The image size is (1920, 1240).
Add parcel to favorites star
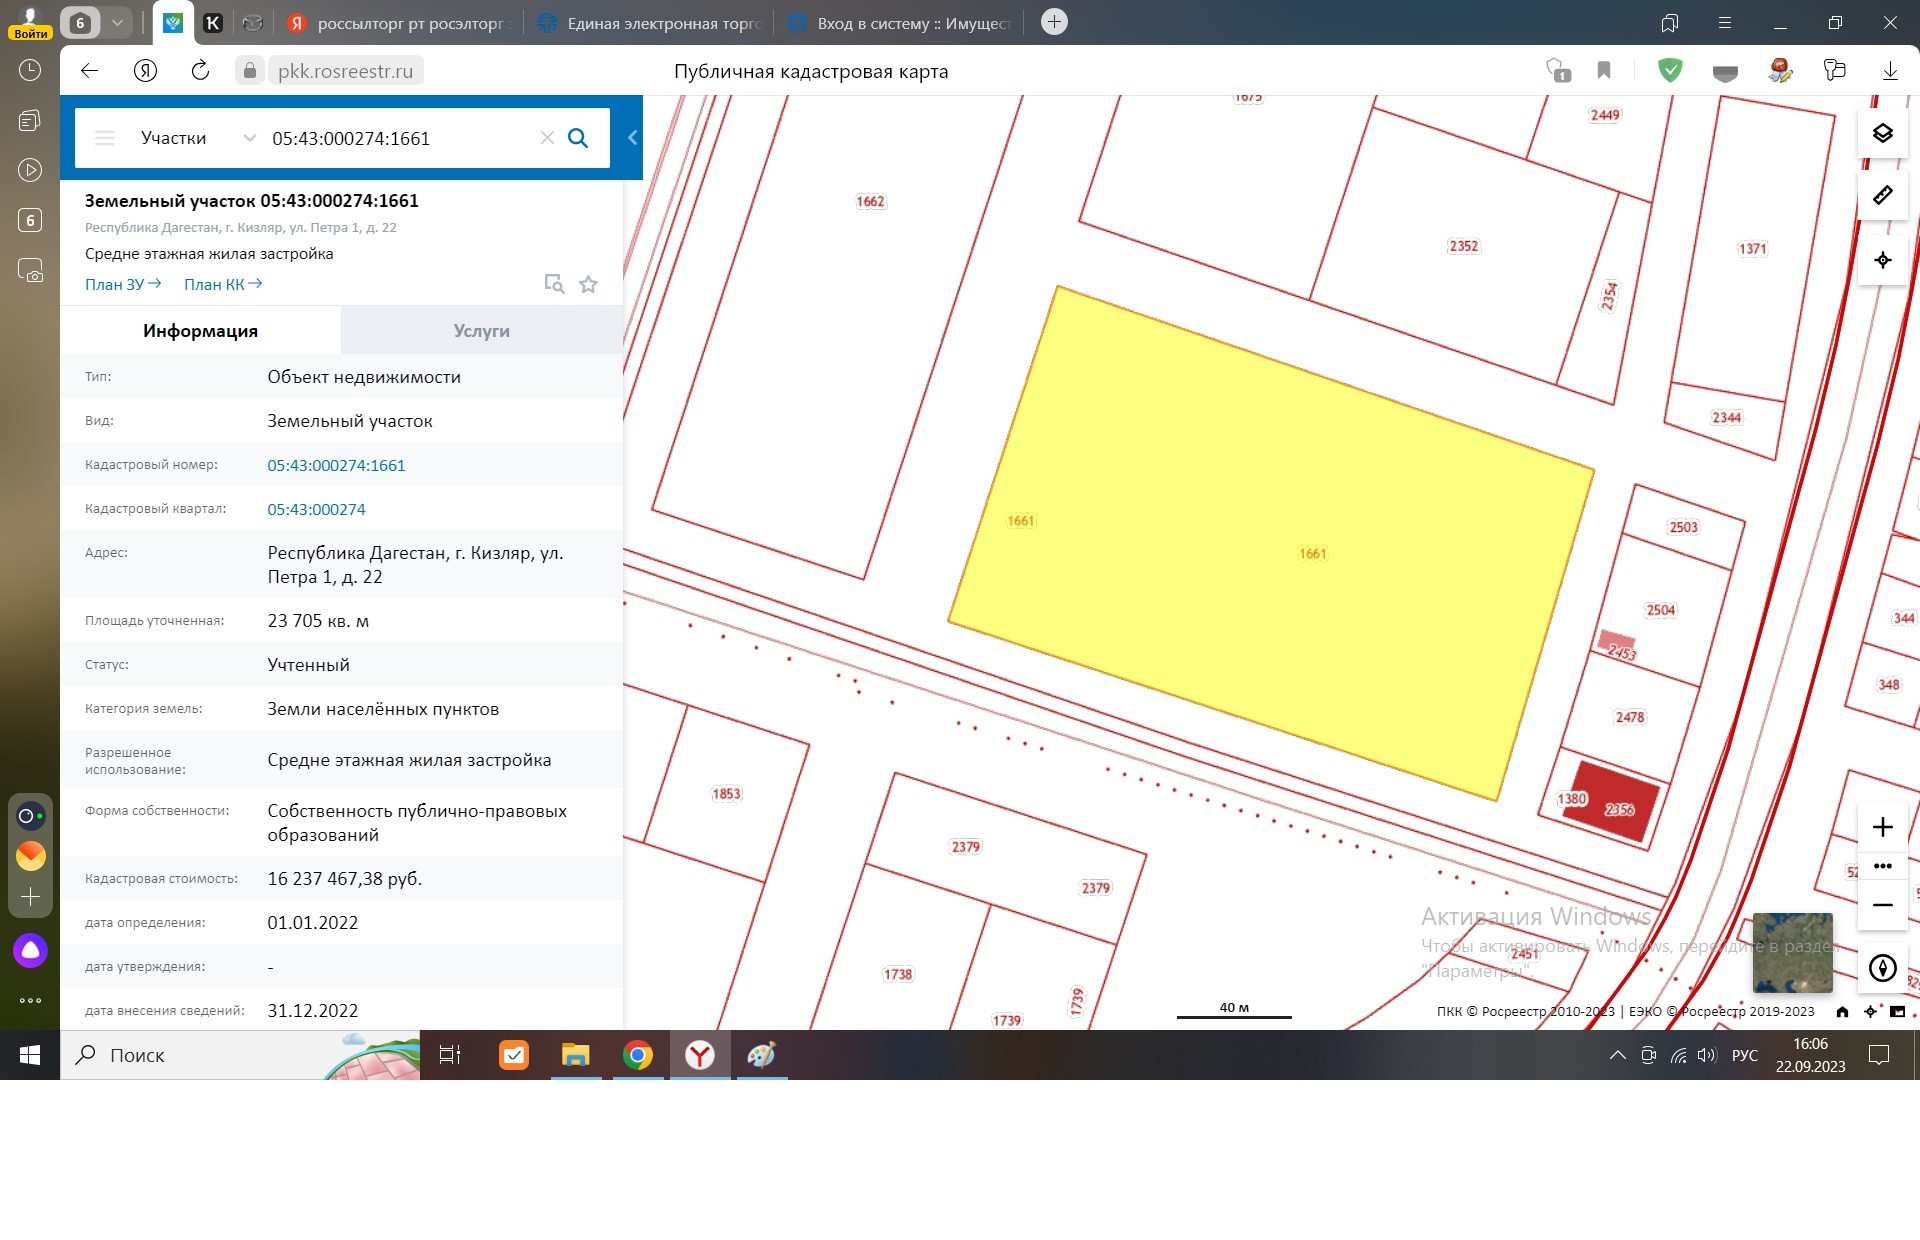coord(588,285)
